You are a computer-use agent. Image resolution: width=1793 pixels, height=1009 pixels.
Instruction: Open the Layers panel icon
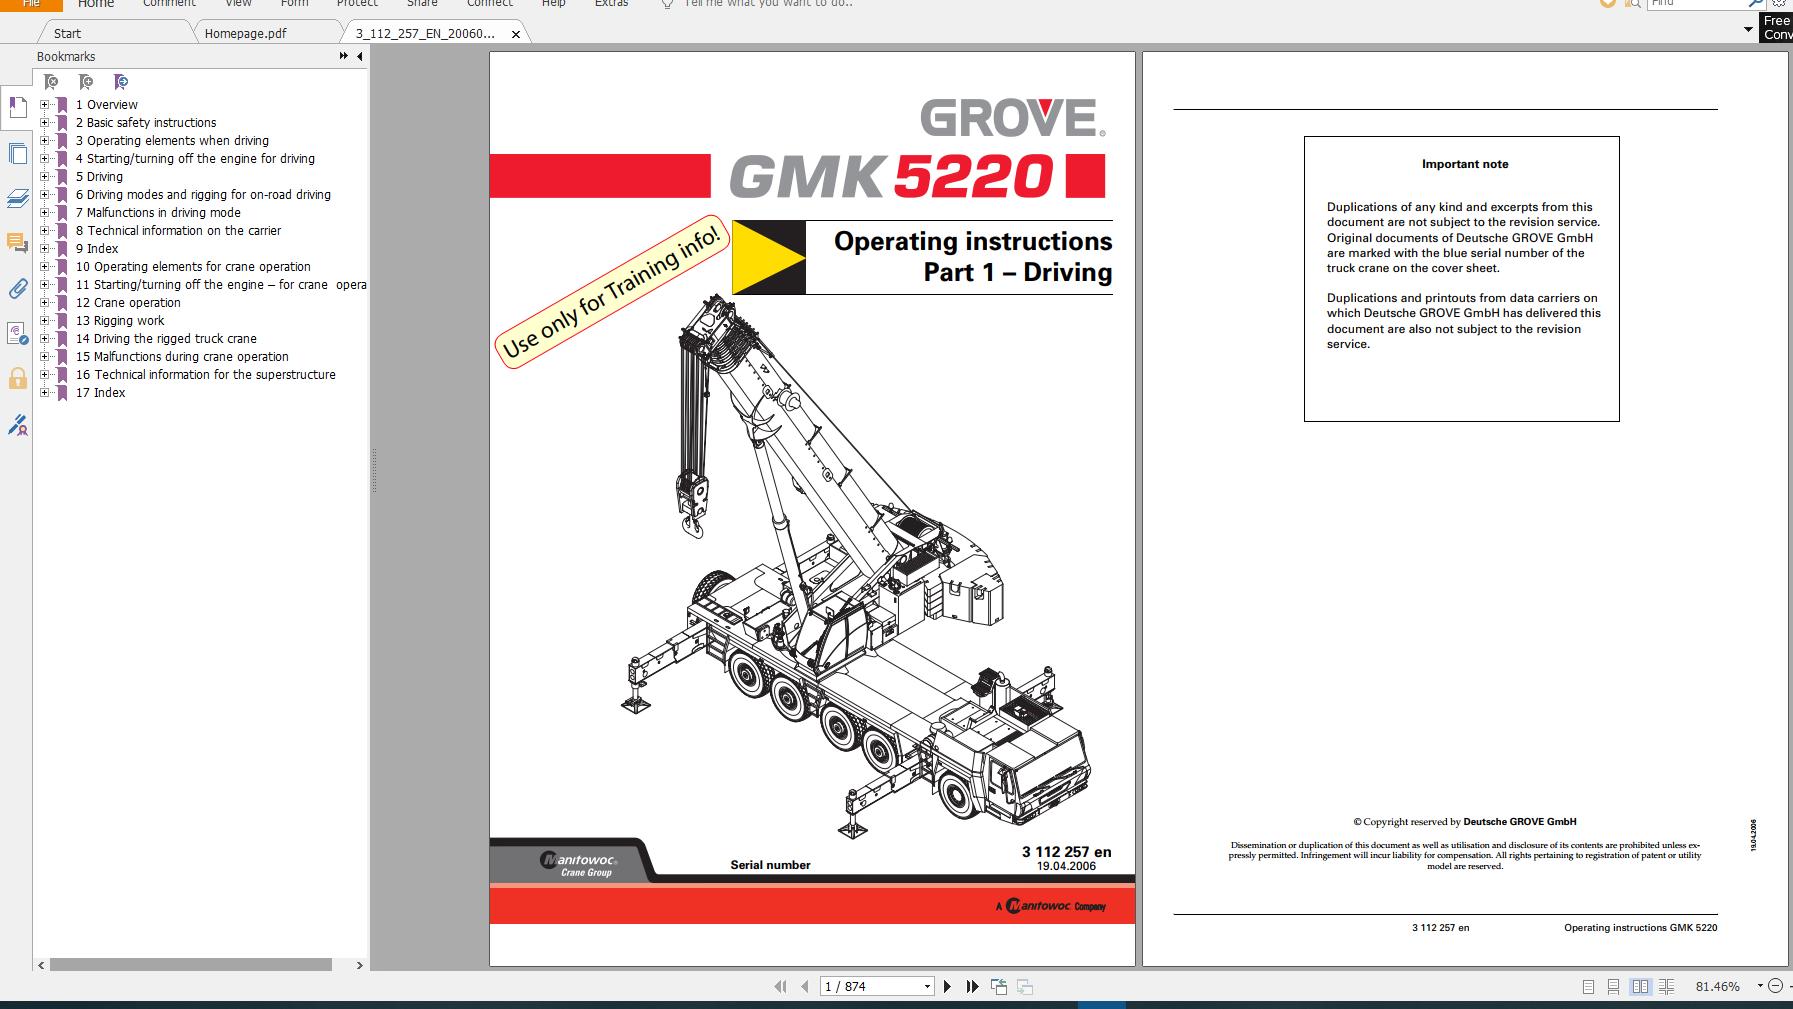tap(16, 198)
